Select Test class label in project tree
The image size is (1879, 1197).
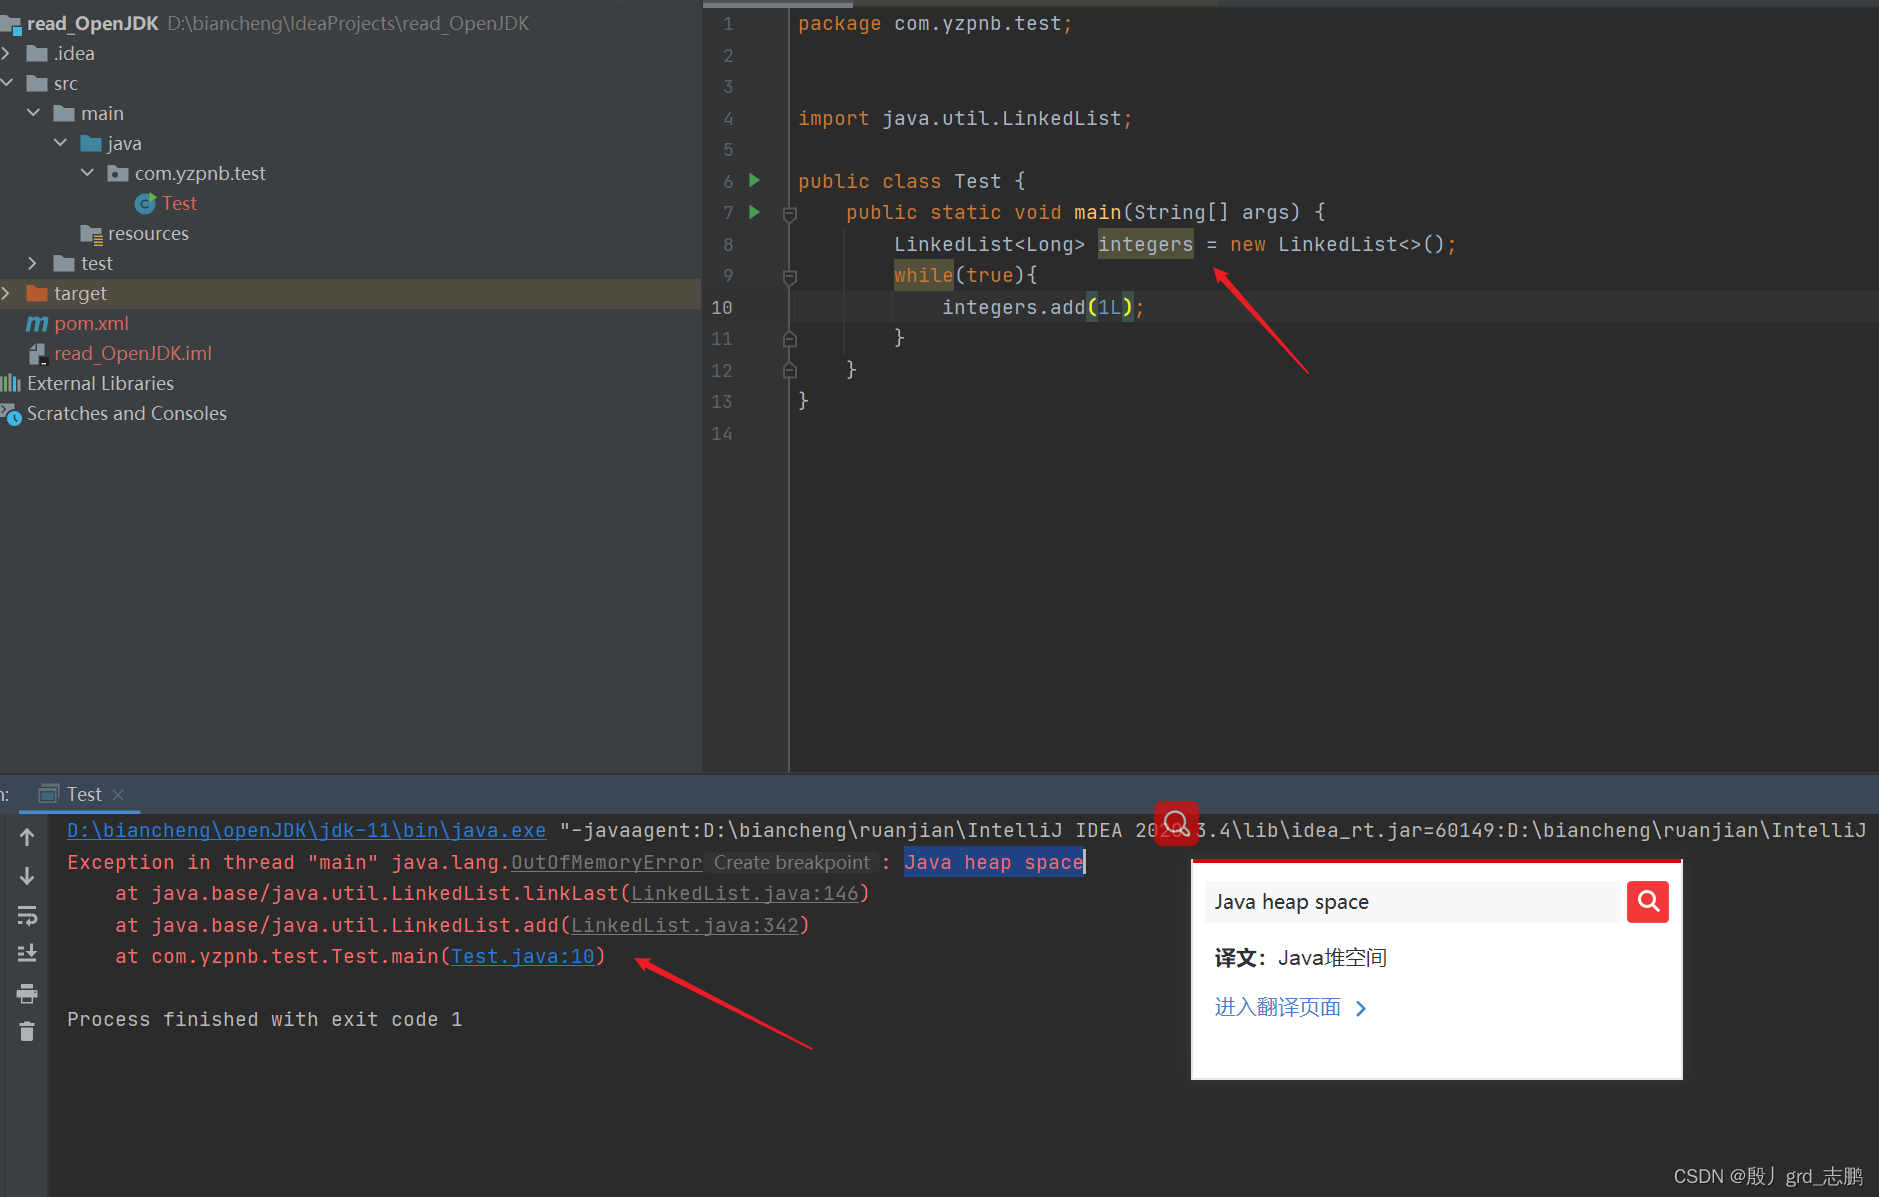coord(179,203)
